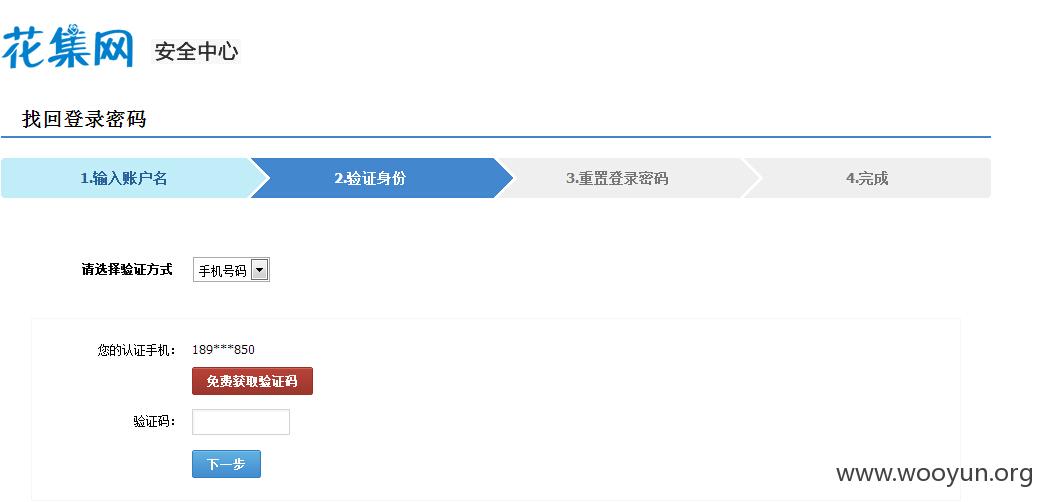Expand the dropdown arrow beside 手机号码
This screenshot has height=502, width=1042.
click(x=260, y=271)
